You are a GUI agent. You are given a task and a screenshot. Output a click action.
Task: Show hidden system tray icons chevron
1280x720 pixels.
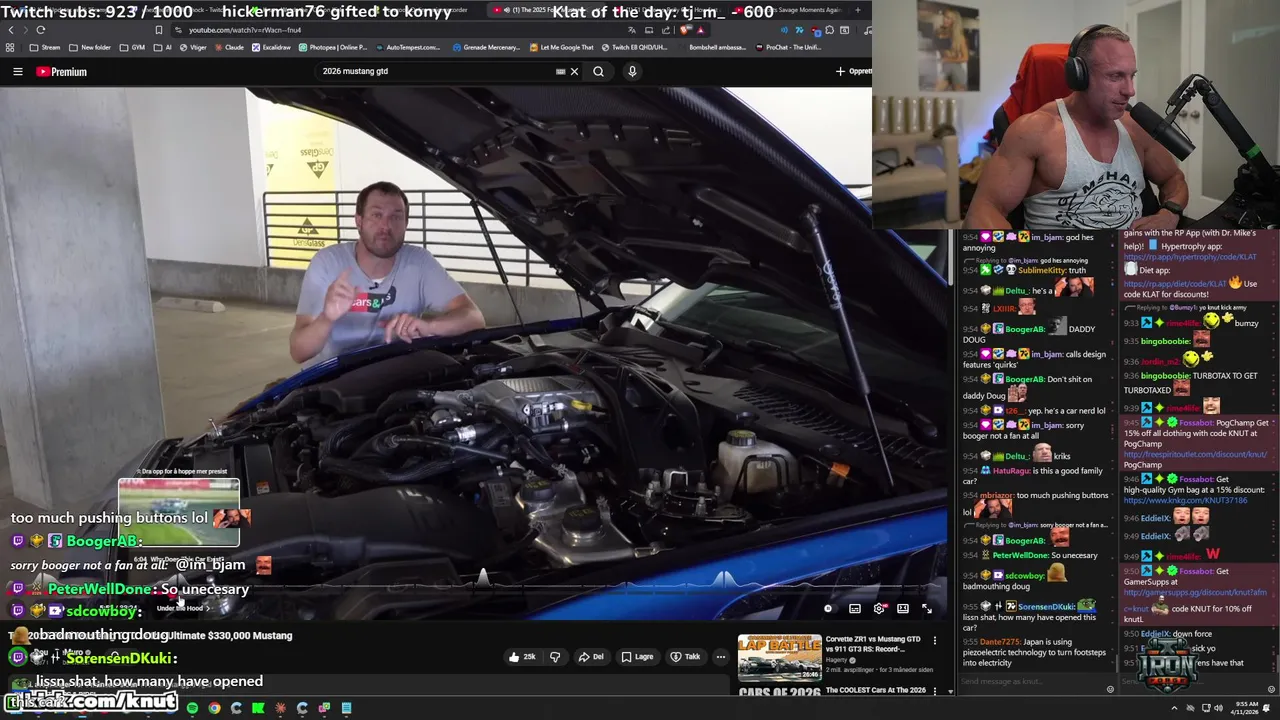tap(1174, 708)
